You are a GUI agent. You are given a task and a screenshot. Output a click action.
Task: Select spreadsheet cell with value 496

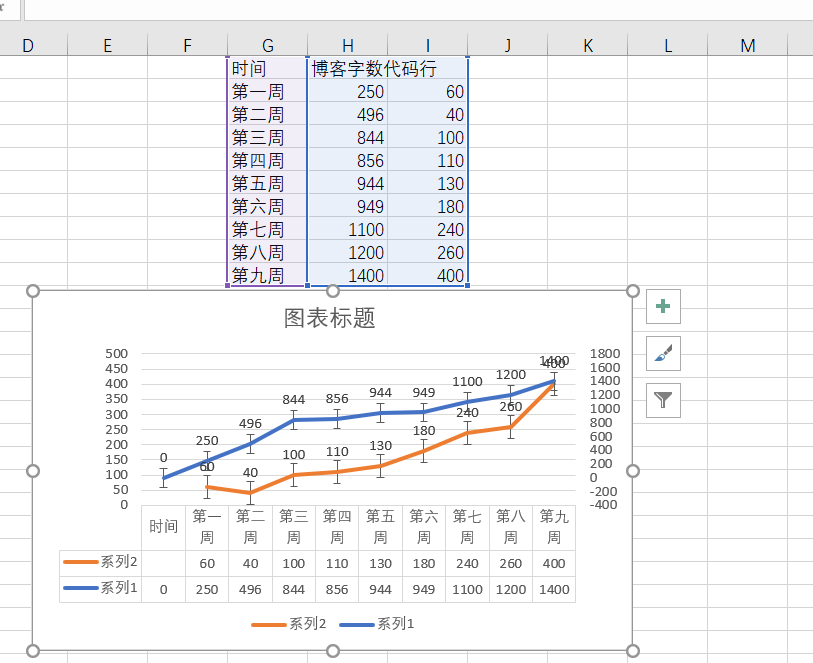coord(347,114)
